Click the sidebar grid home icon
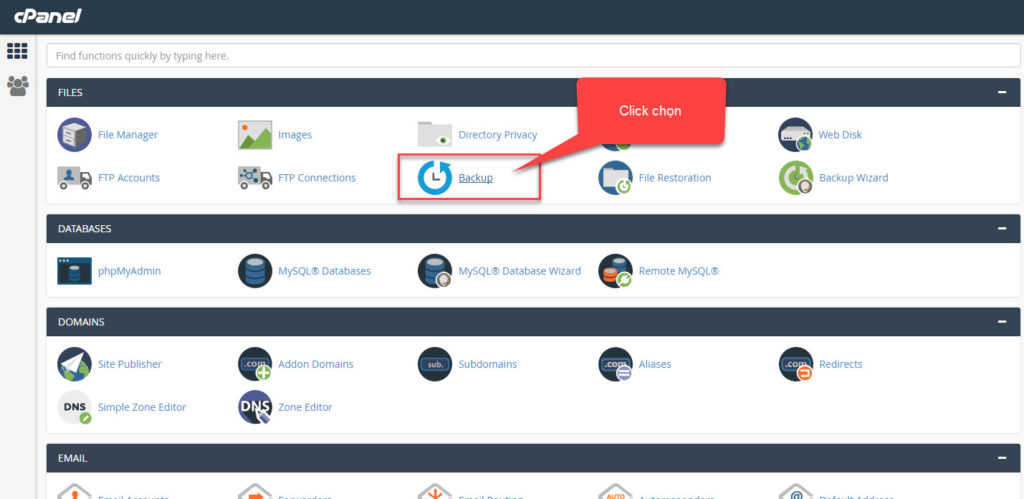 pyautogui.click(x=18, y=51)
